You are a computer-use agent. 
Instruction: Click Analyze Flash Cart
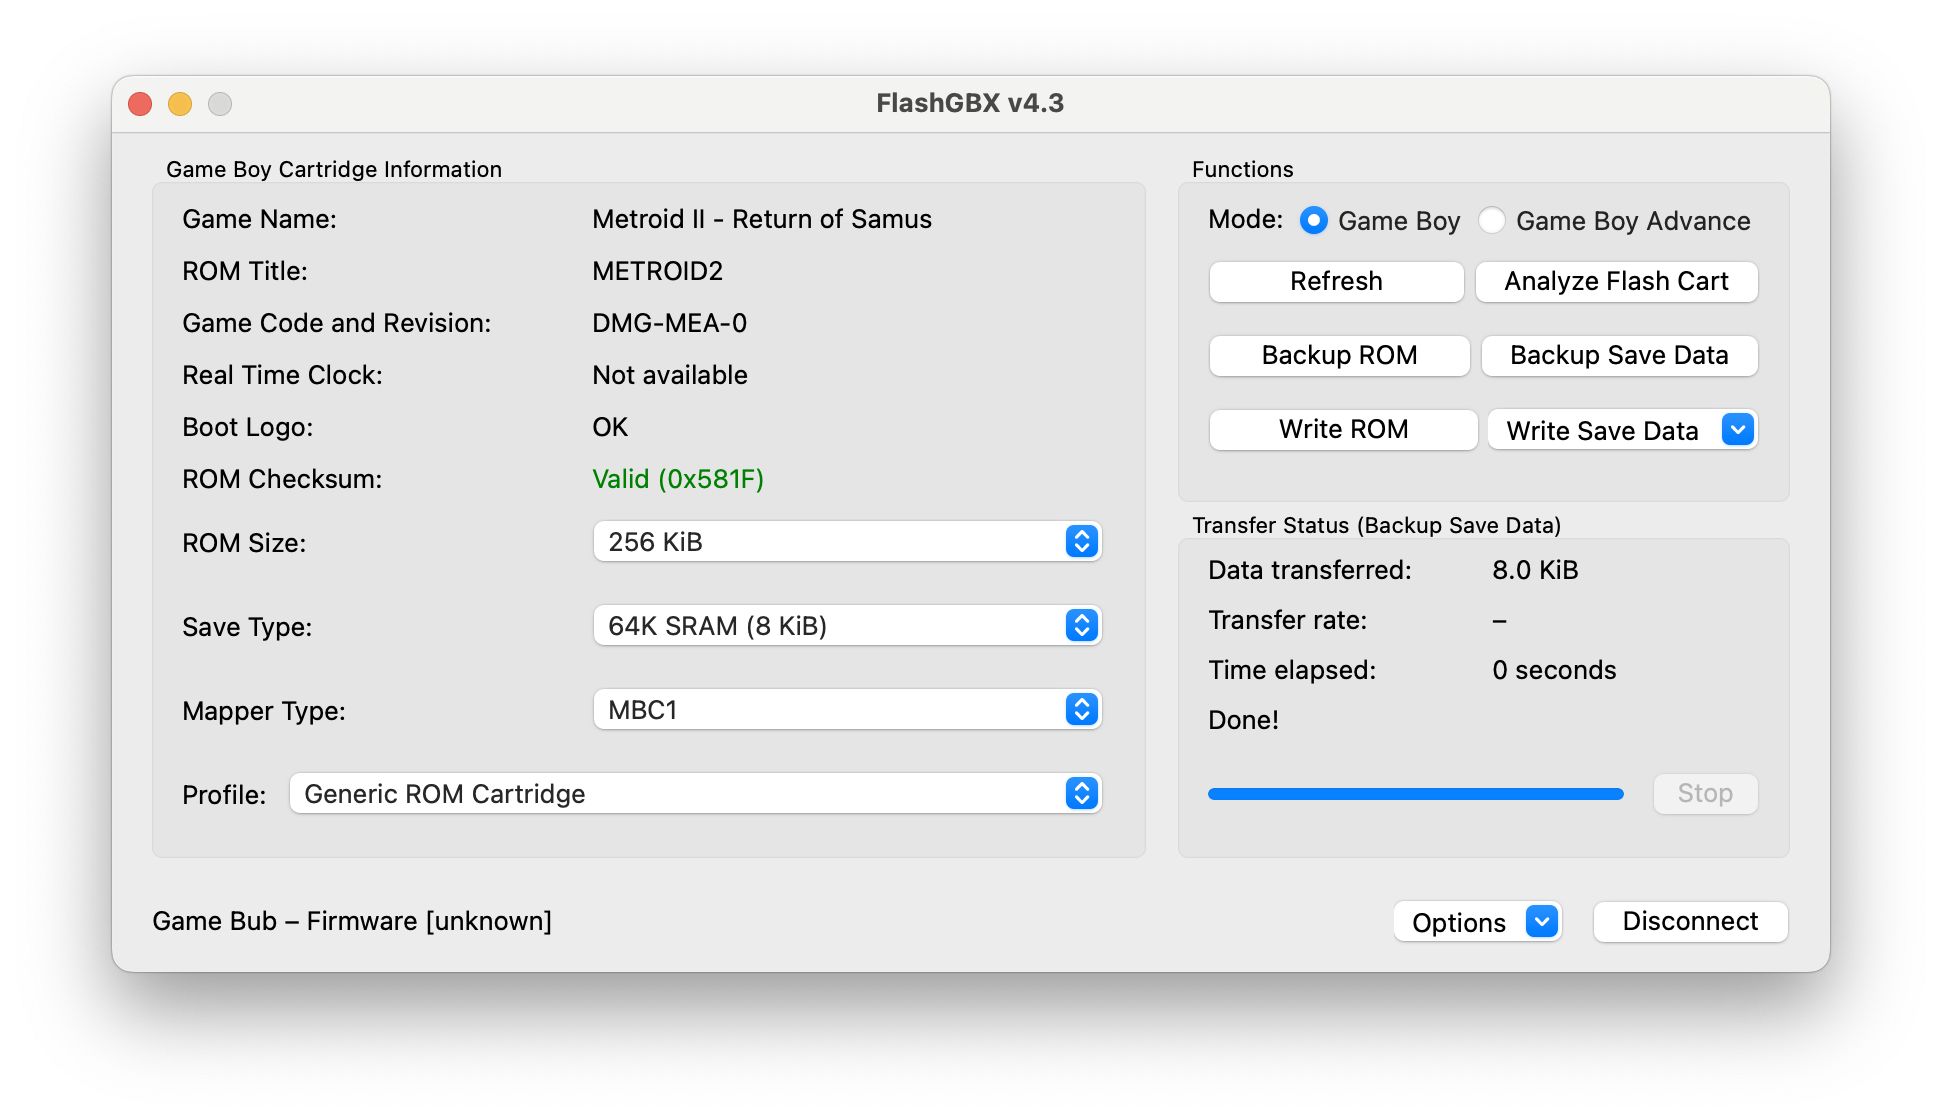coord(1616,282)
